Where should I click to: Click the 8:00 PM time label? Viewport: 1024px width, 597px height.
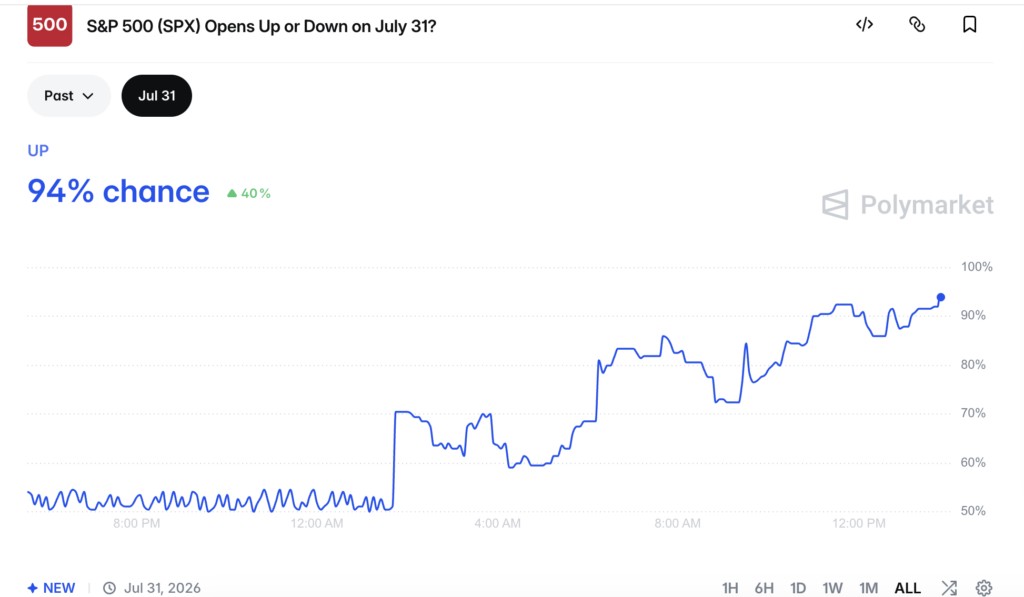[x=136, y=523]
